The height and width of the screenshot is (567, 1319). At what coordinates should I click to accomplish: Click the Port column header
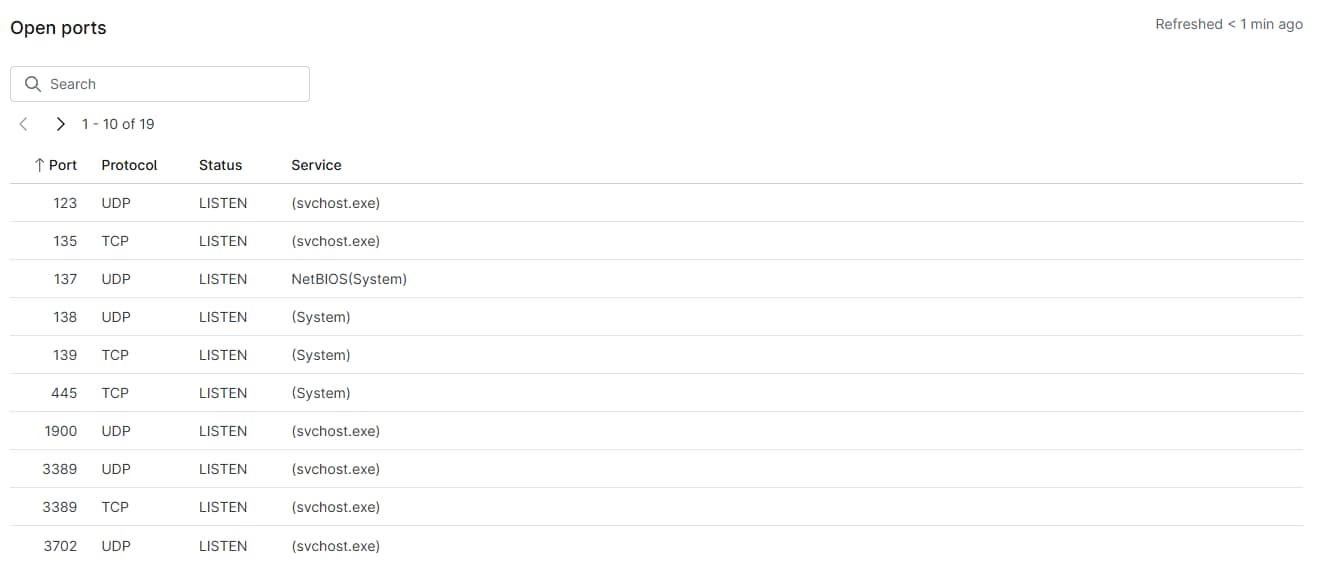[x=63, y=165]
